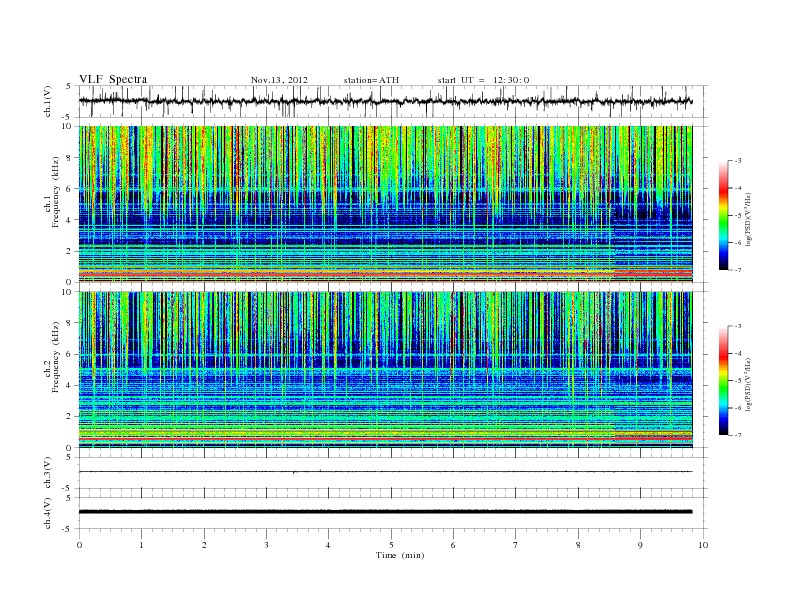The width and height of the screenshot is (792, 612).
Task: Click the '0' tick on time axis
Action: [x=79, y=545]
